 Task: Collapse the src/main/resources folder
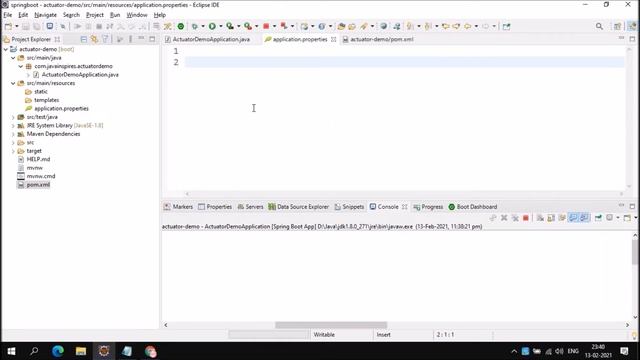coord(13,83)
